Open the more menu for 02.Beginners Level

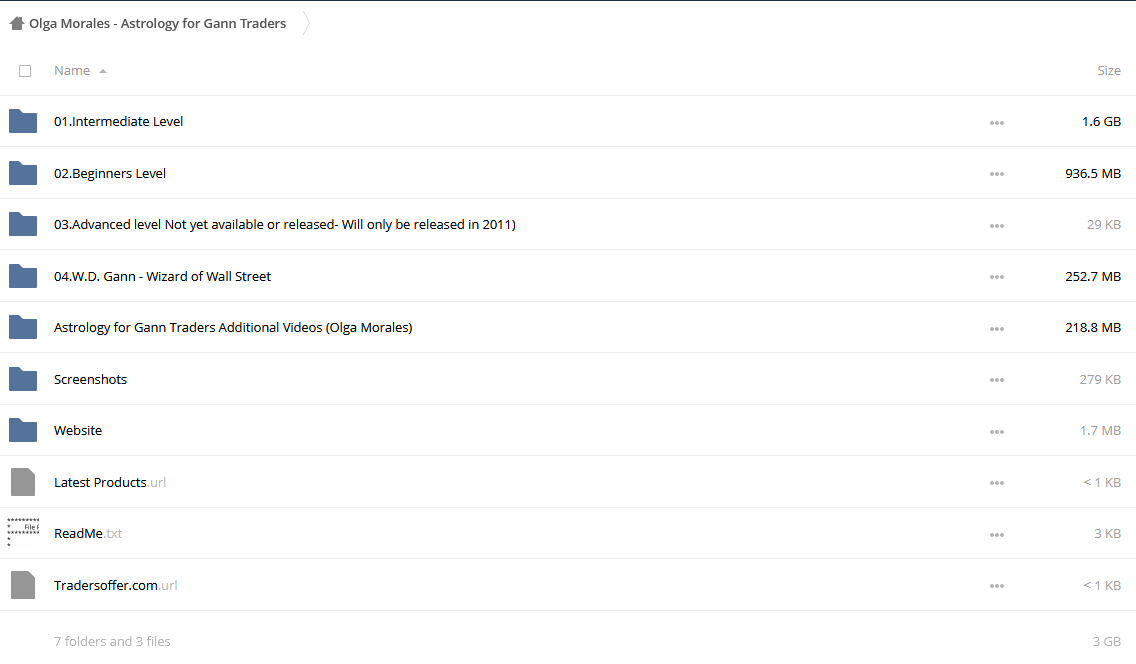(x=997, y=175)
